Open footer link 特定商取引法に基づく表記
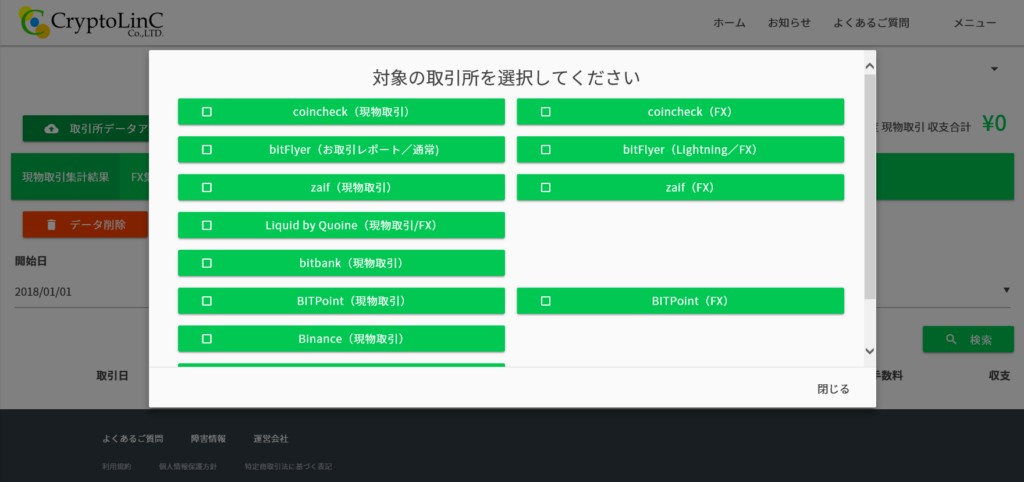This screenshot has width=1024, height=482. [x=288, y=467]
